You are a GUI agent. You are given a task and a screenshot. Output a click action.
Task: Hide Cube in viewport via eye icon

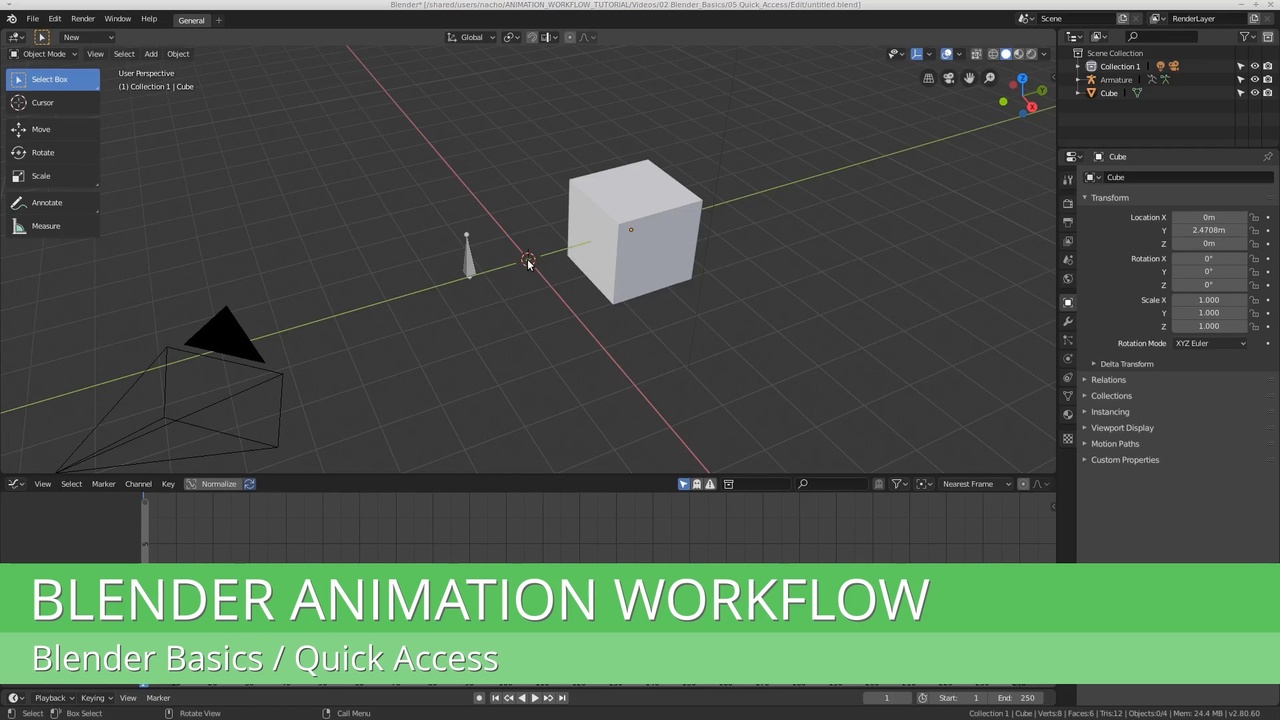pos(1255,93)
